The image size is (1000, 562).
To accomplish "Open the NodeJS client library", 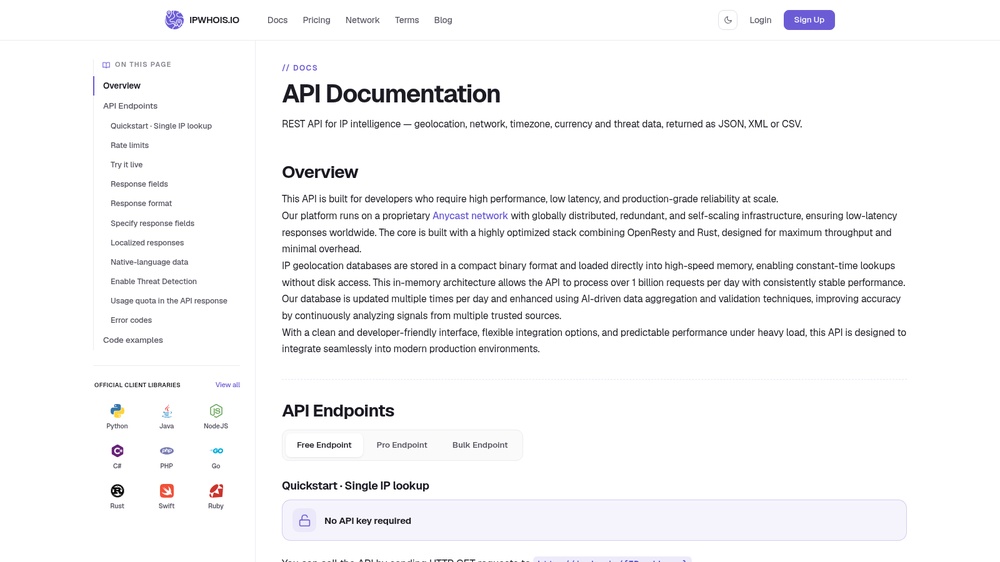I will click(216, 417).
